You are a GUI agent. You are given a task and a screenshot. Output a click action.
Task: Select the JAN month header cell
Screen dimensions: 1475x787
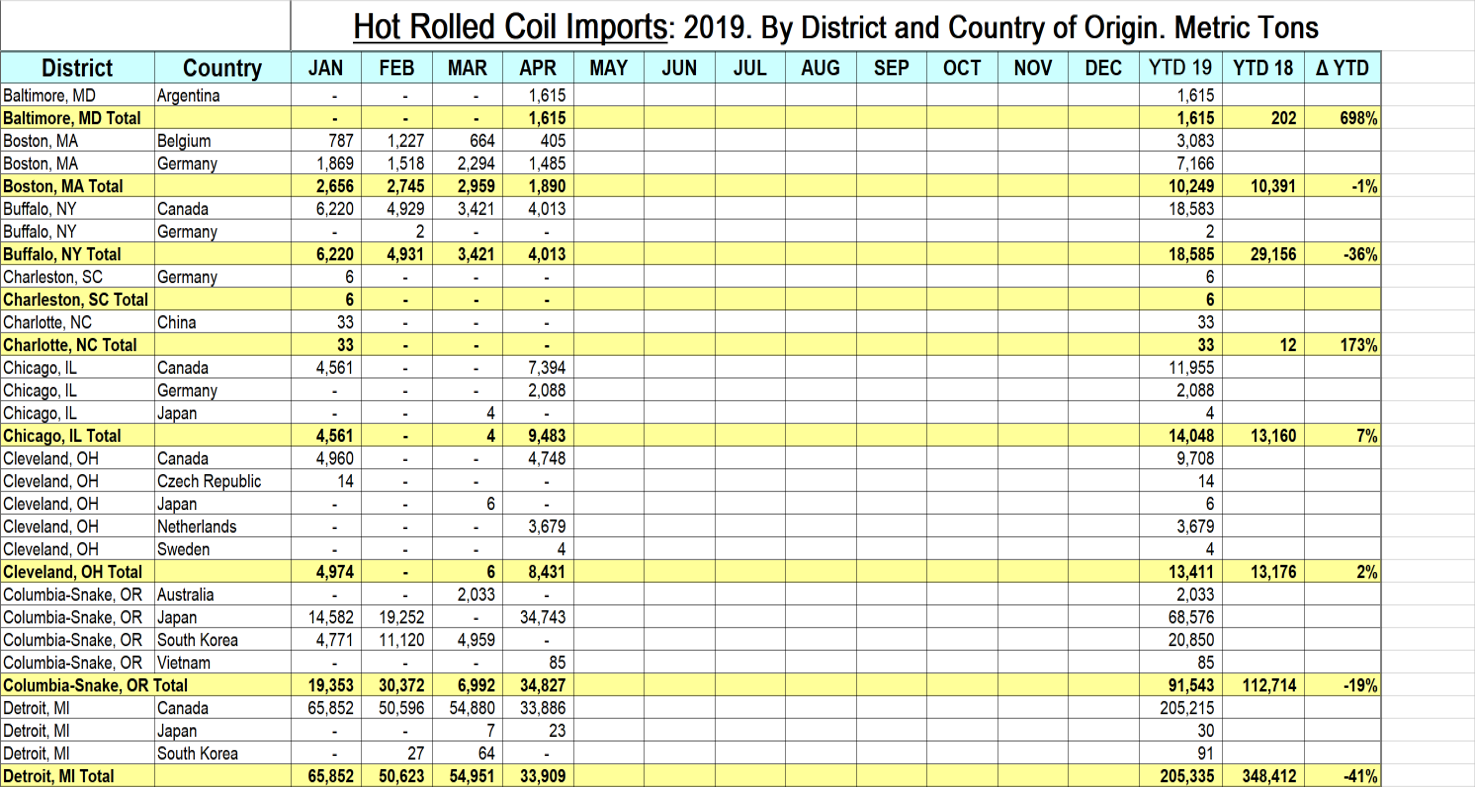[x=326, y=68]
